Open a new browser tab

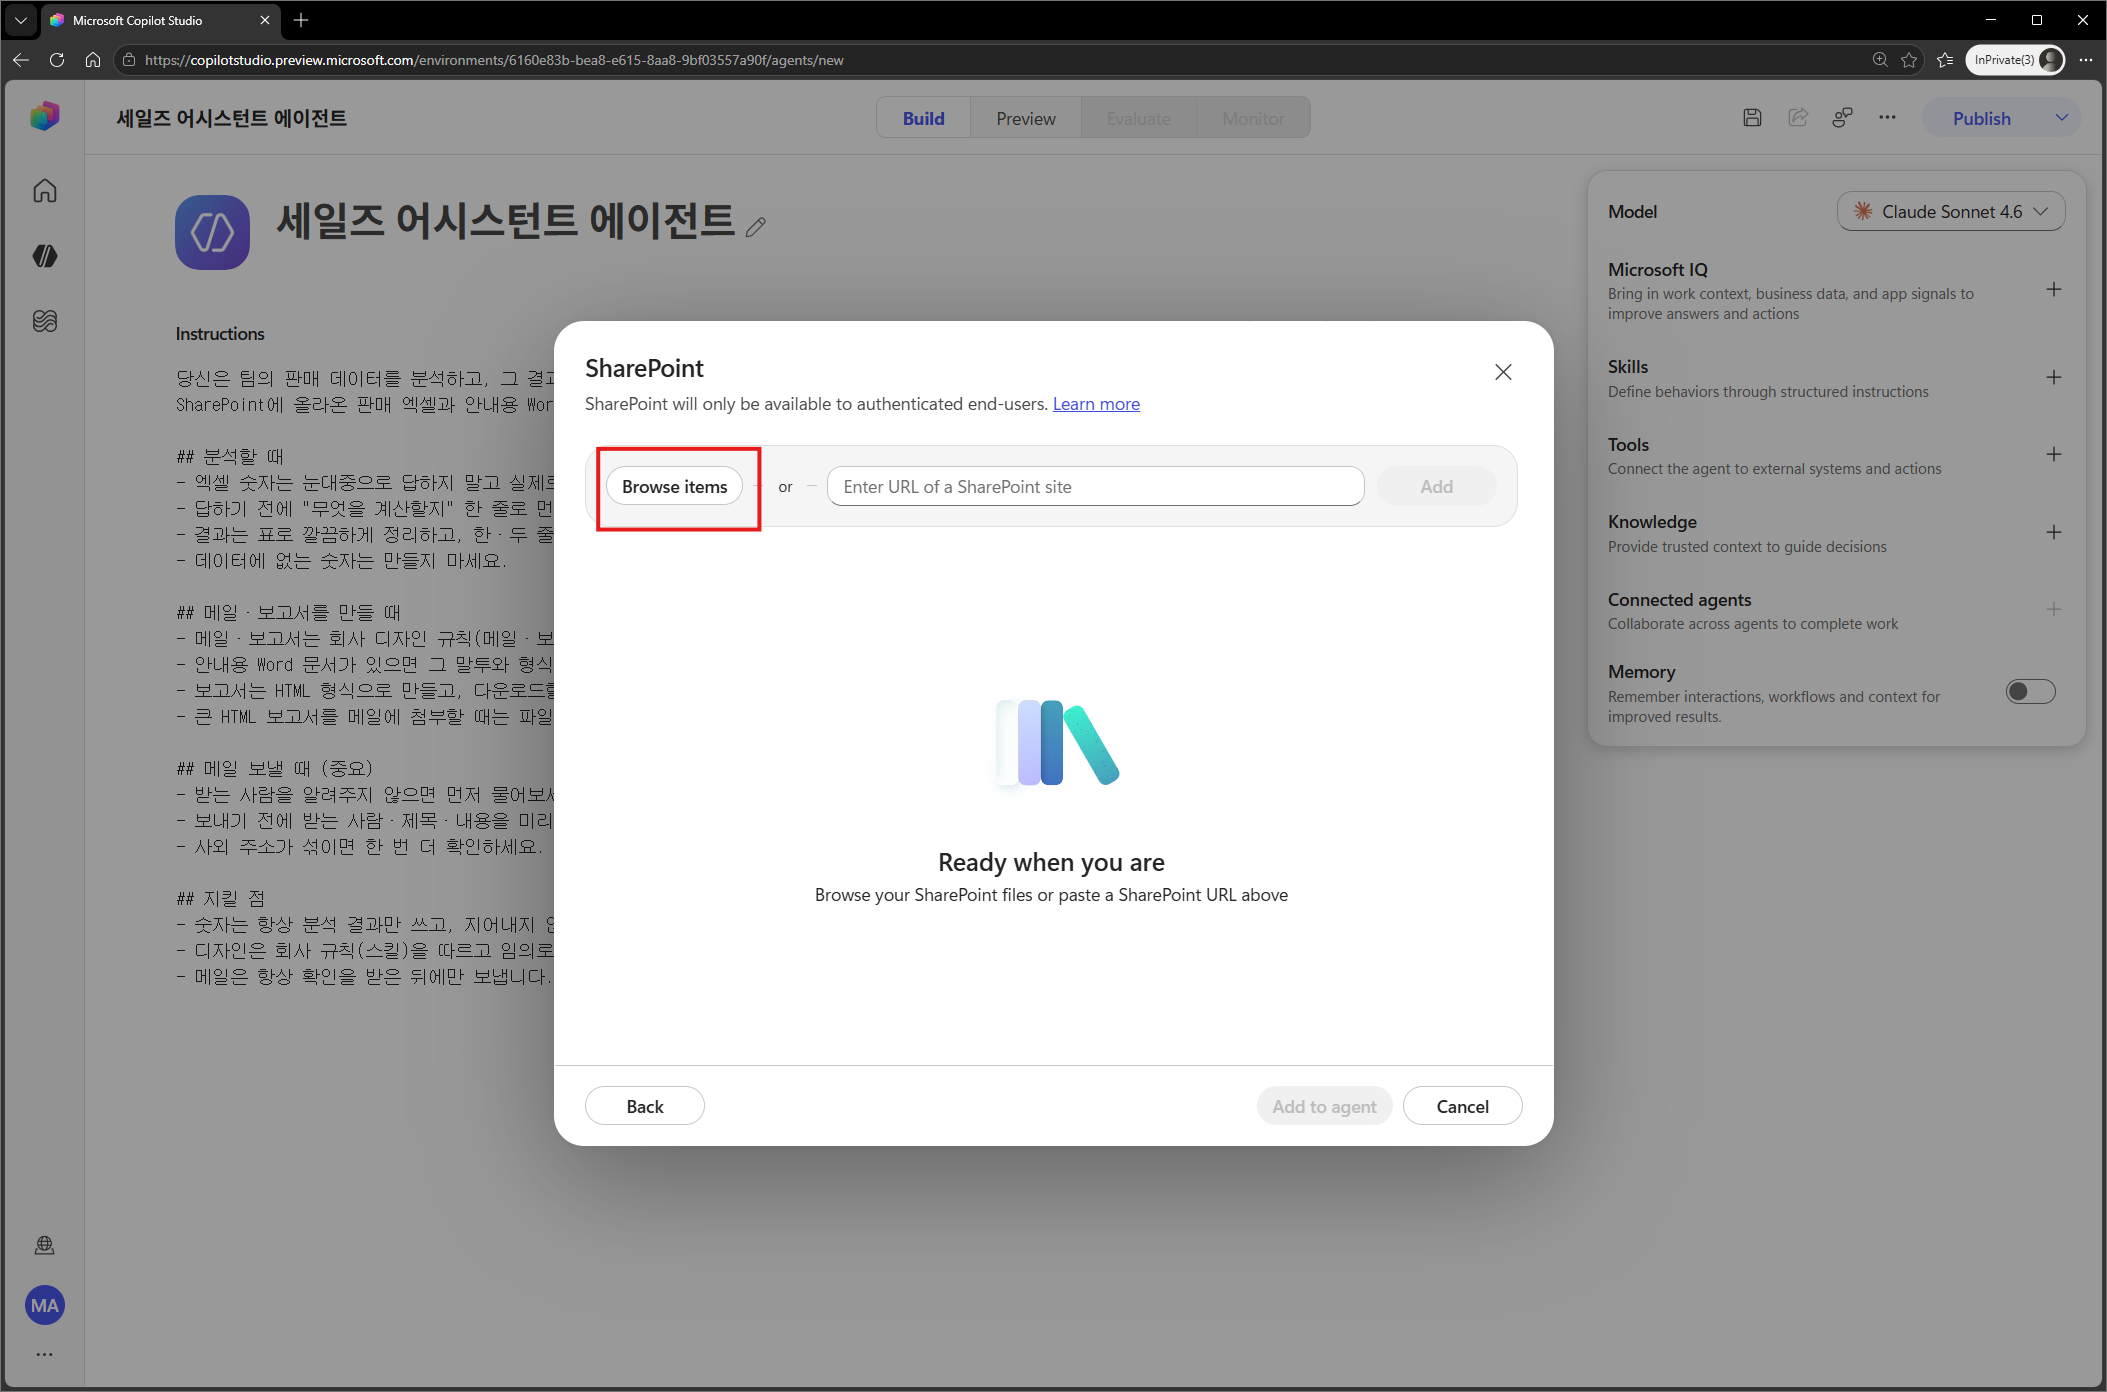(x=301, y=20)
